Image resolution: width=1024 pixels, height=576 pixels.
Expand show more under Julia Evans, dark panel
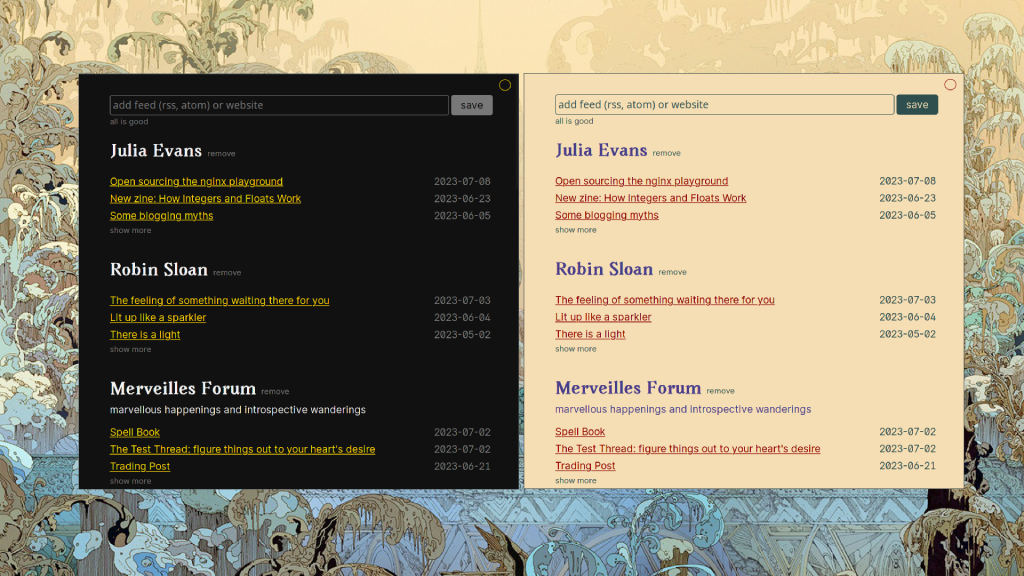click(x=130, y=231)
